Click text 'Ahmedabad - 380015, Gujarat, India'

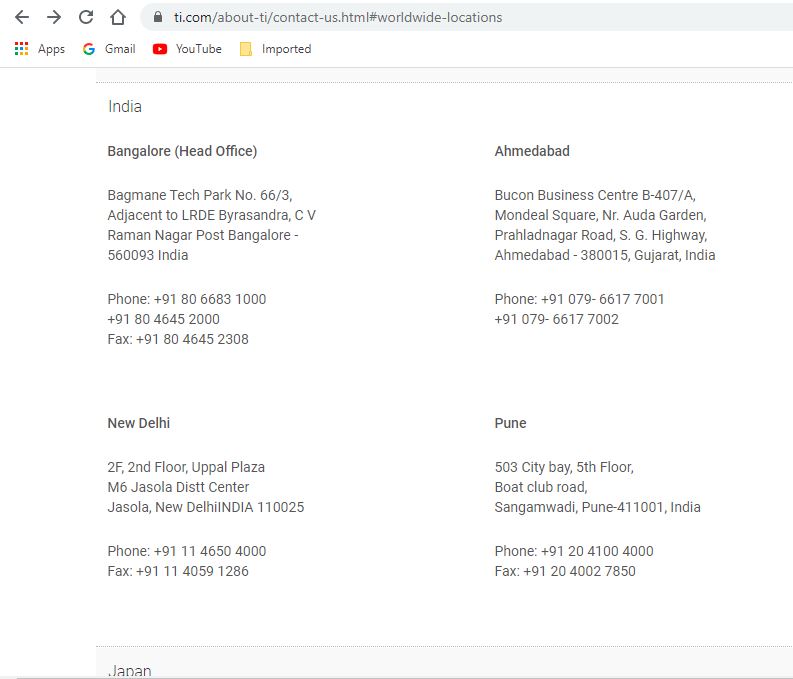[605, 255]
